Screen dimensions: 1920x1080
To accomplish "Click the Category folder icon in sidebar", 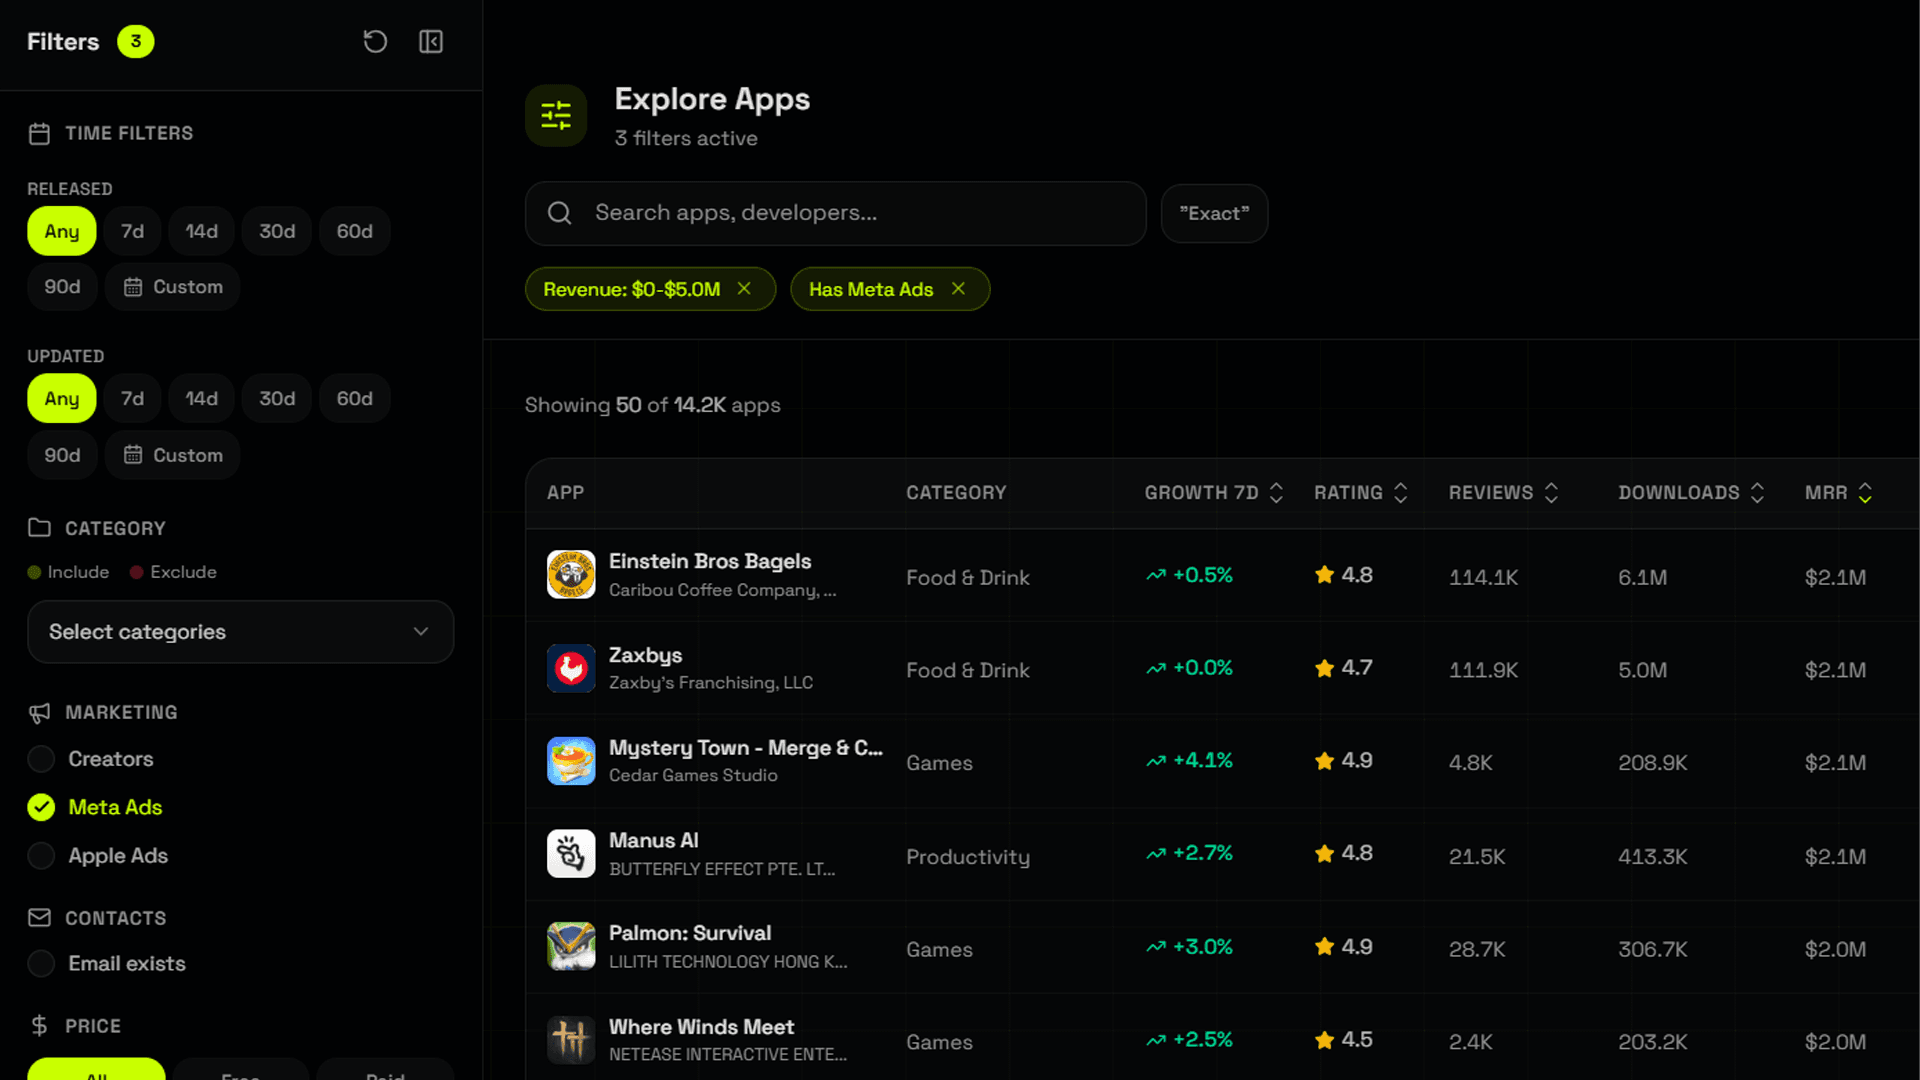I will [x=39, y=528].
